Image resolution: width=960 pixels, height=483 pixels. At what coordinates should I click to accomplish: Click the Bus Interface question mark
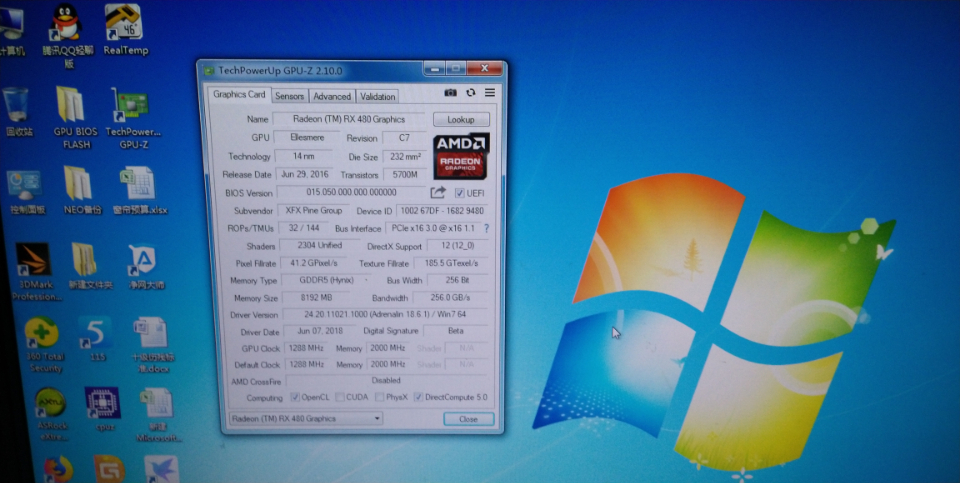pos(487,228)
